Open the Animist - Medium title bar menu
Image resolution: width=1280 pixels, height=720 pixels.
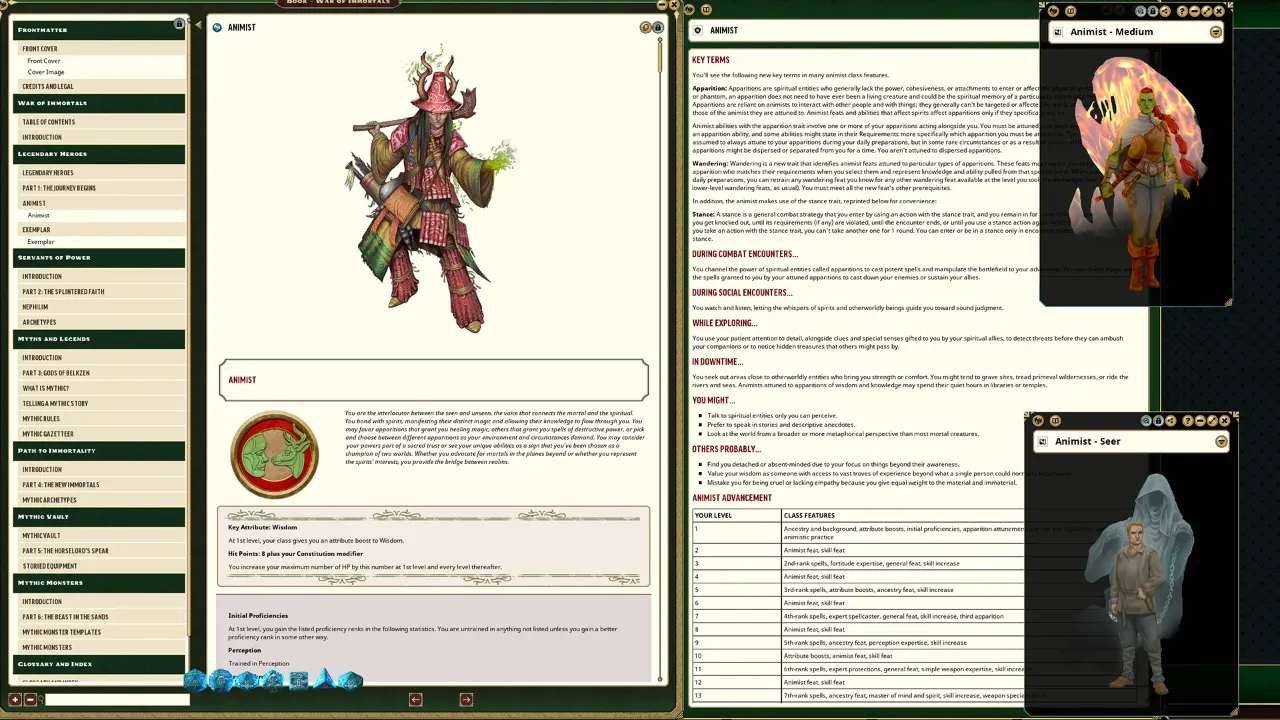pos(1216,32)
